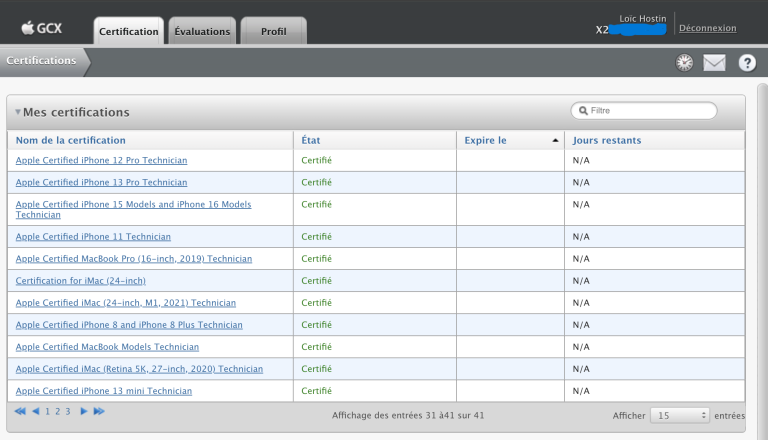Open iMac (Retina 5K, 27-inch, 2020) Technician
768x440 pixels.
(x=139, y=369)
